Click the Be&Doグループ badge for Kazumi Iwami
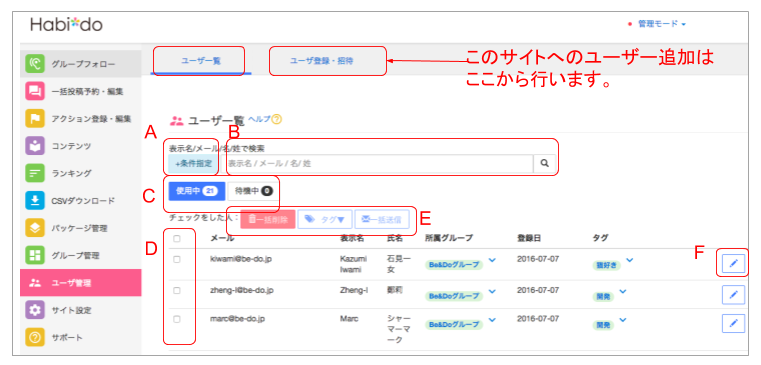Screen dimensions: 761x365 click(455, 265)
